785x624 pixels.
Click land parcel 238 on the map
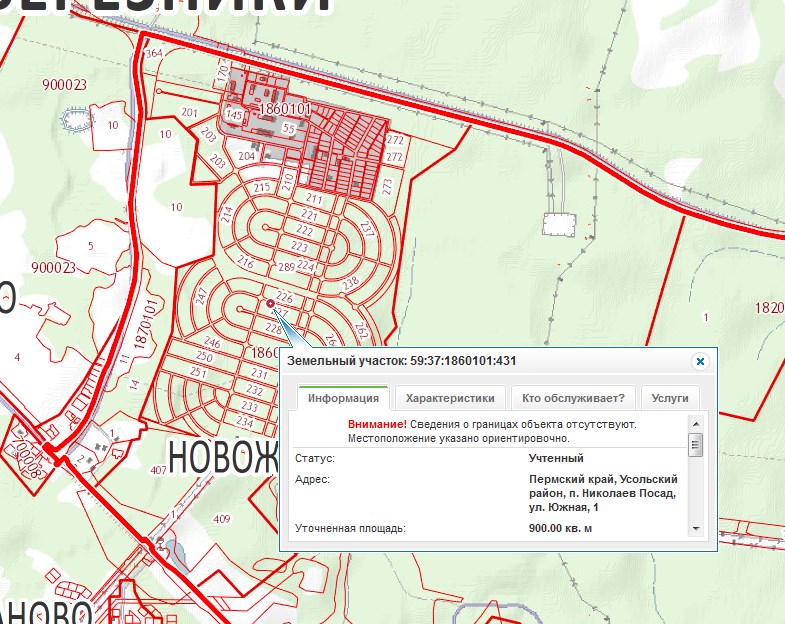tap(350, 283)
